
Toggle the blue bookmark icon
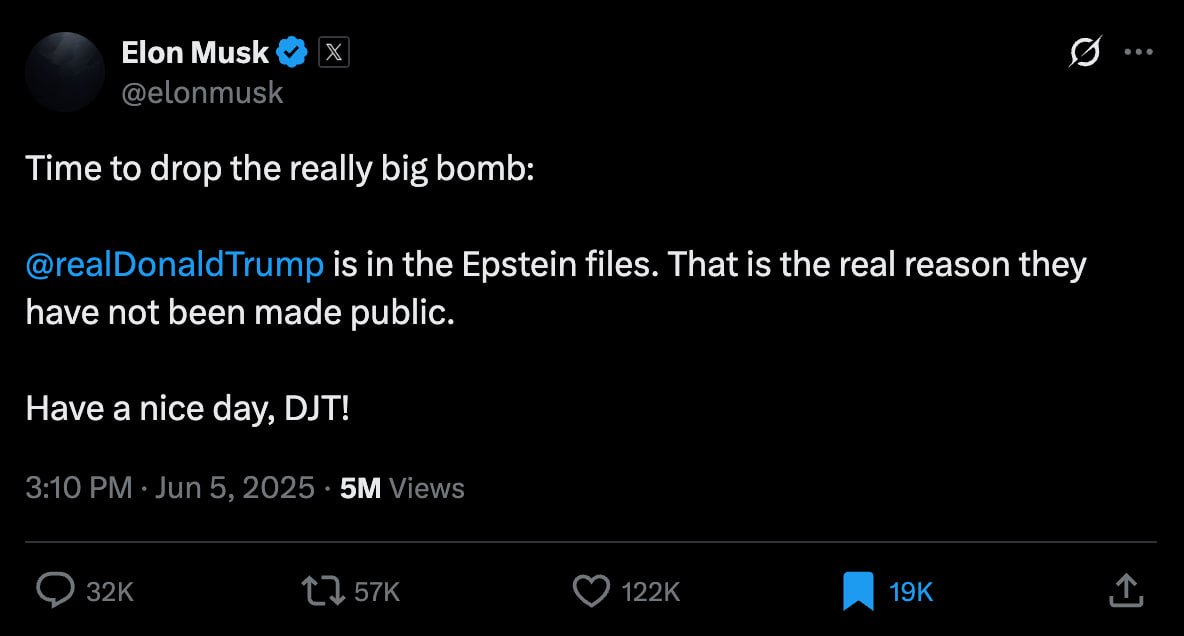coord(858,591)
